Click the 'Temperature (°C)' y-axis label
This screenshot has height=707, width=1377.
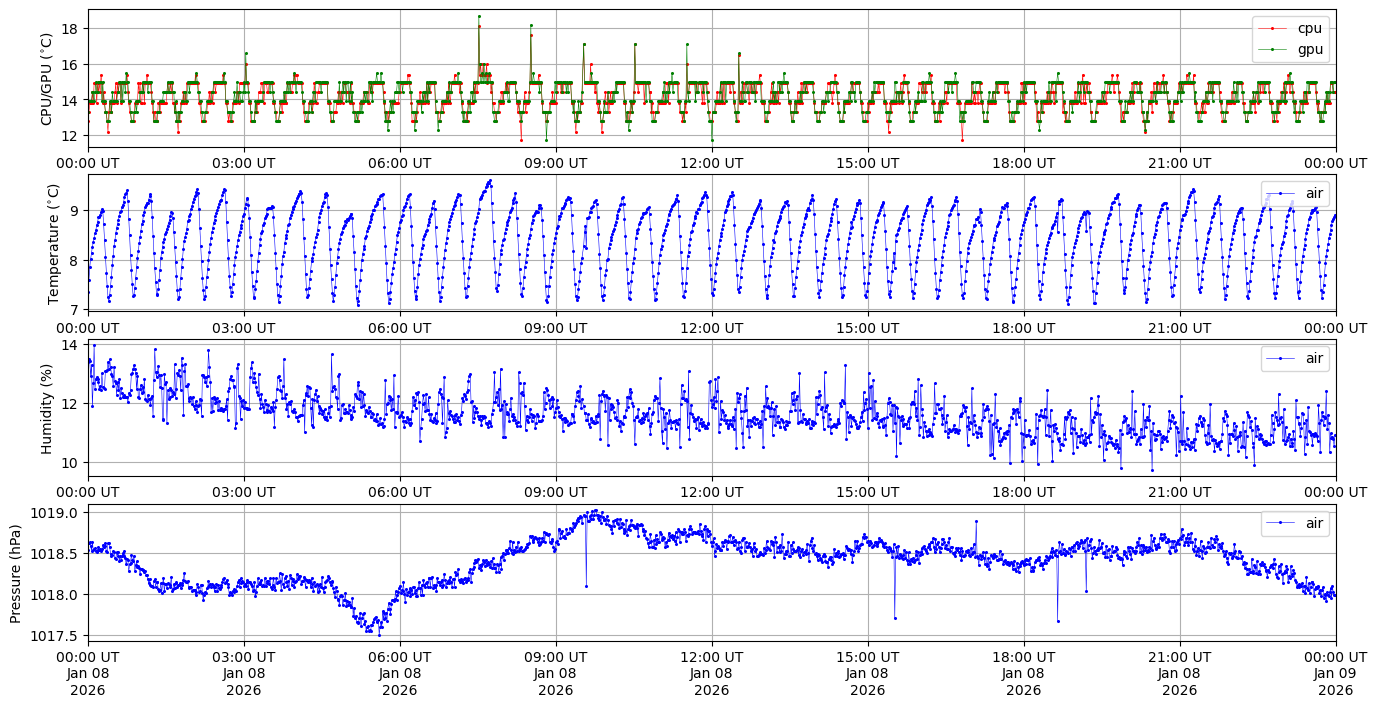53,243
